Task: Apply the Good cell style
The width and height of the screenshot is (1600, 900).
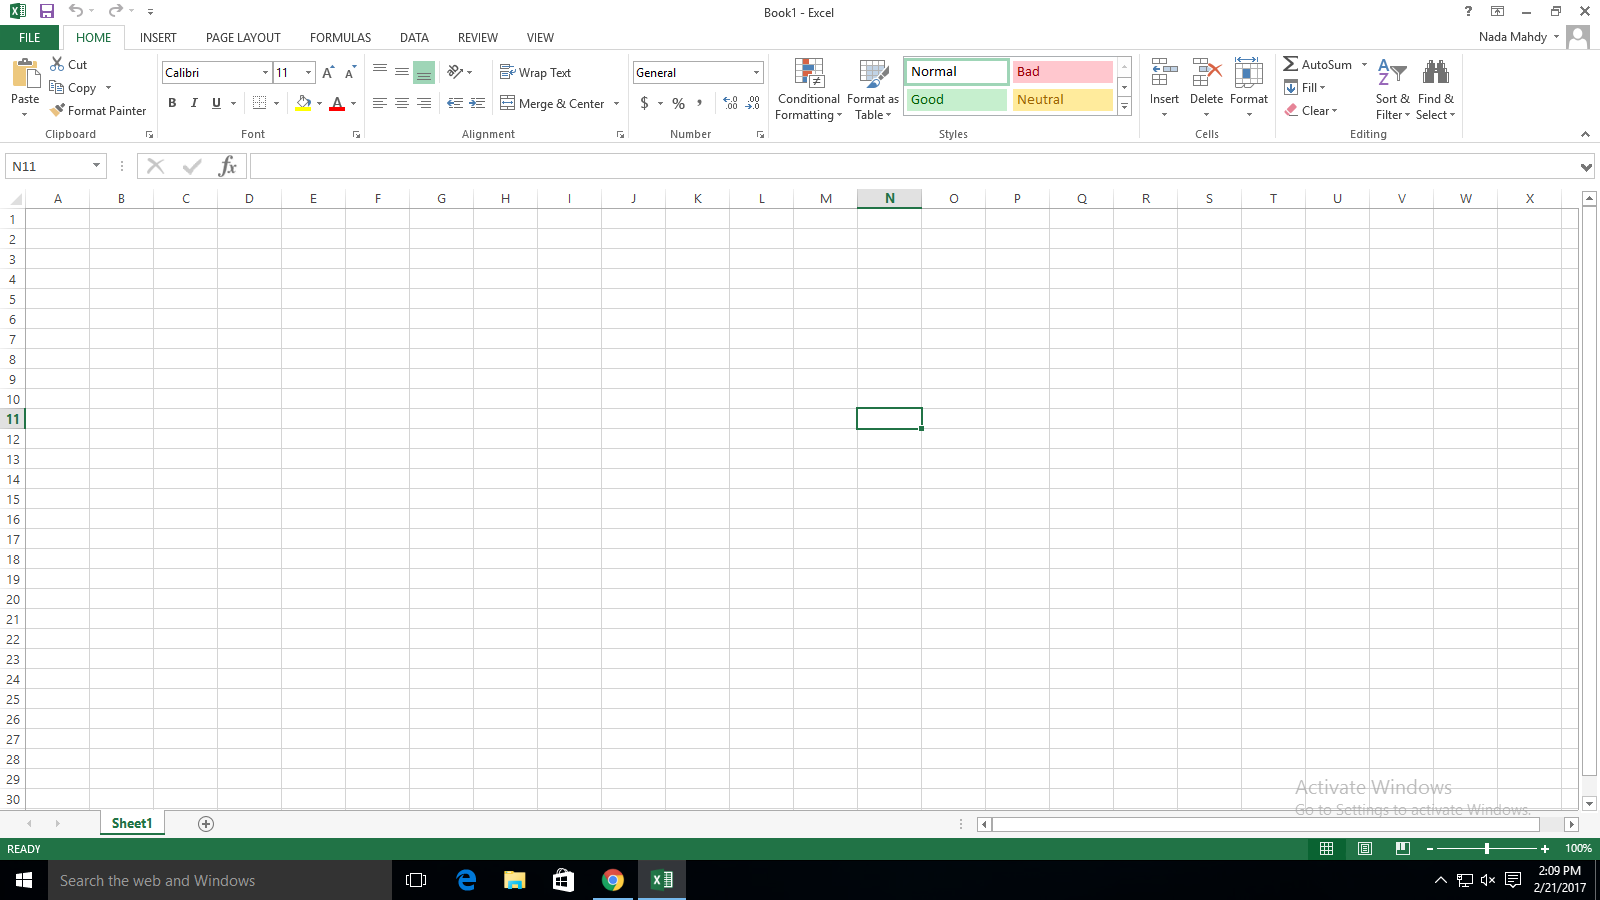Action: click(x=957, y=100)
